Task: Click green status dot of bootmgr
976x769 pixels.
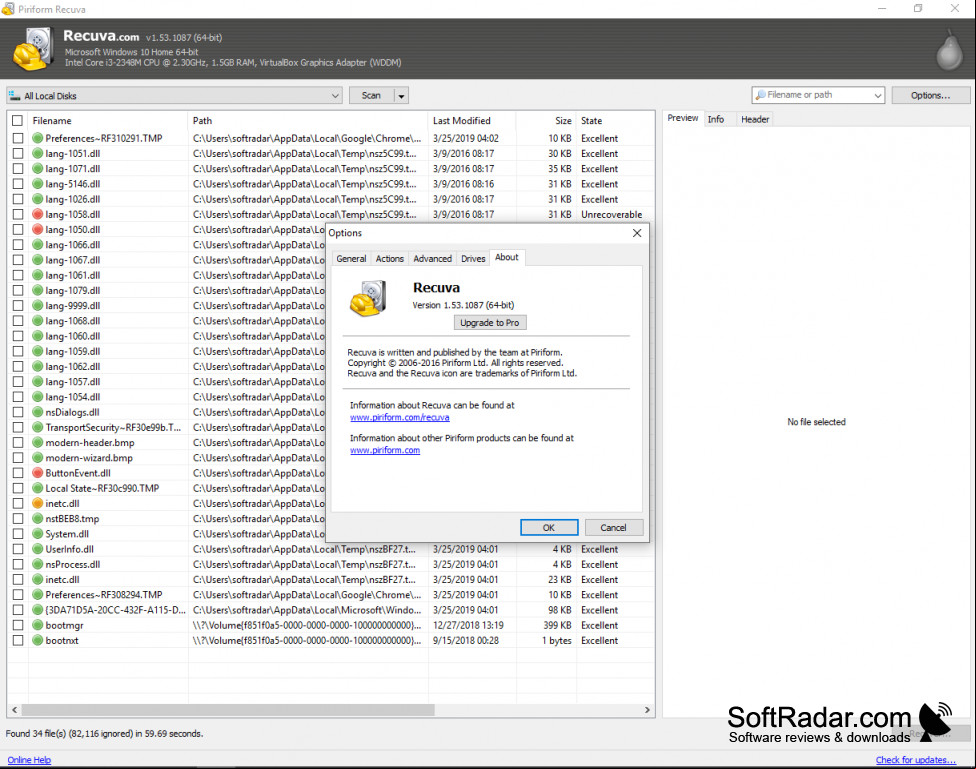Action: click(x=37, y=625)
